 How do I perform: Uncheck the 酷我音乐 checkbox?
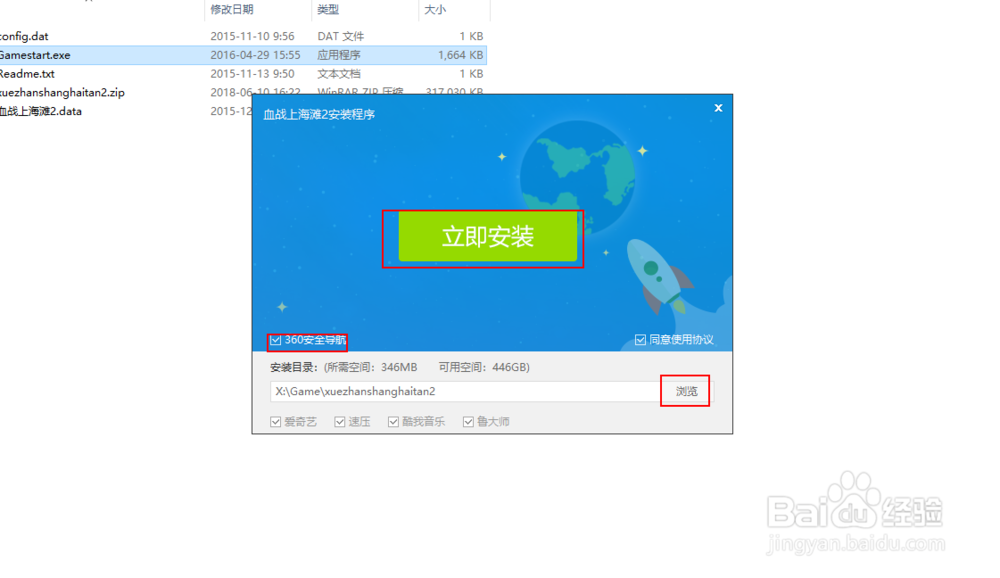click(393, 422)
